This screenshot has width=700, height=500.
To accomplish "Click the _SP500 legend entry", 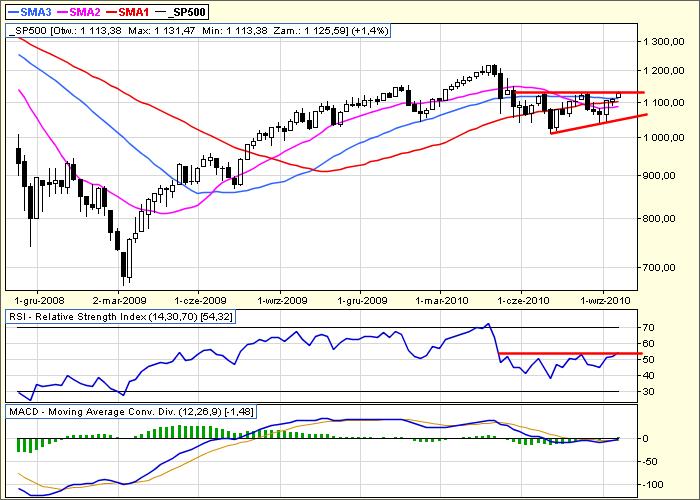I will pos(180,12).
